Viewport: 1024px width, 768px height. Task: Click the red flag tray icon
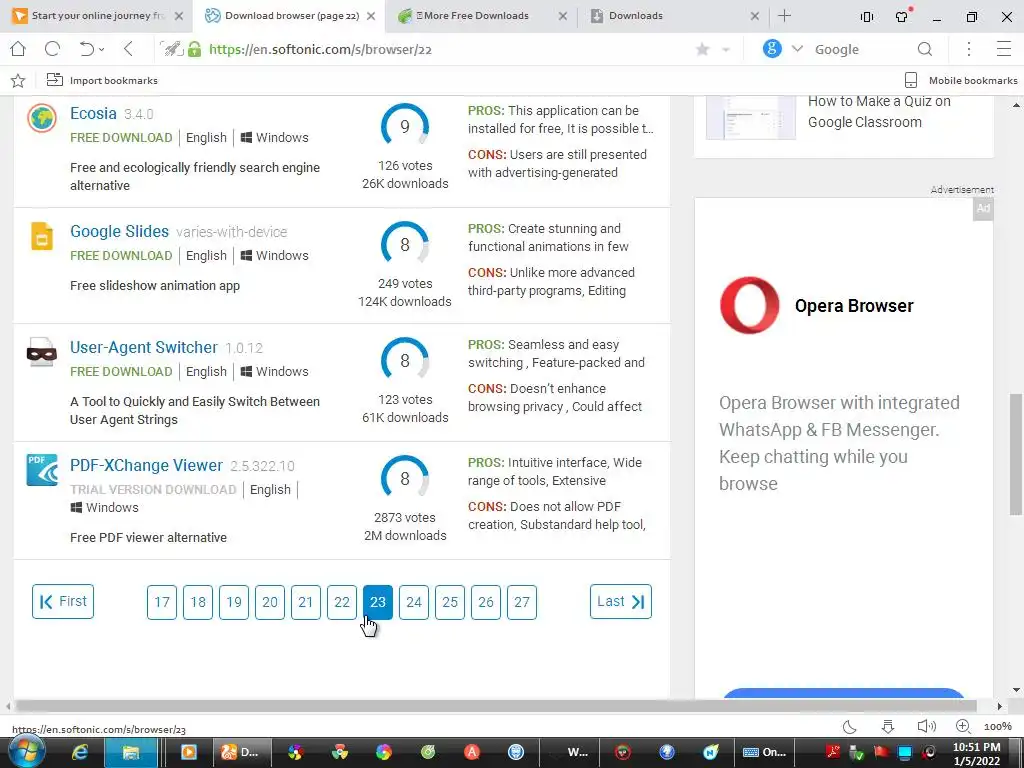pos(882,752)
